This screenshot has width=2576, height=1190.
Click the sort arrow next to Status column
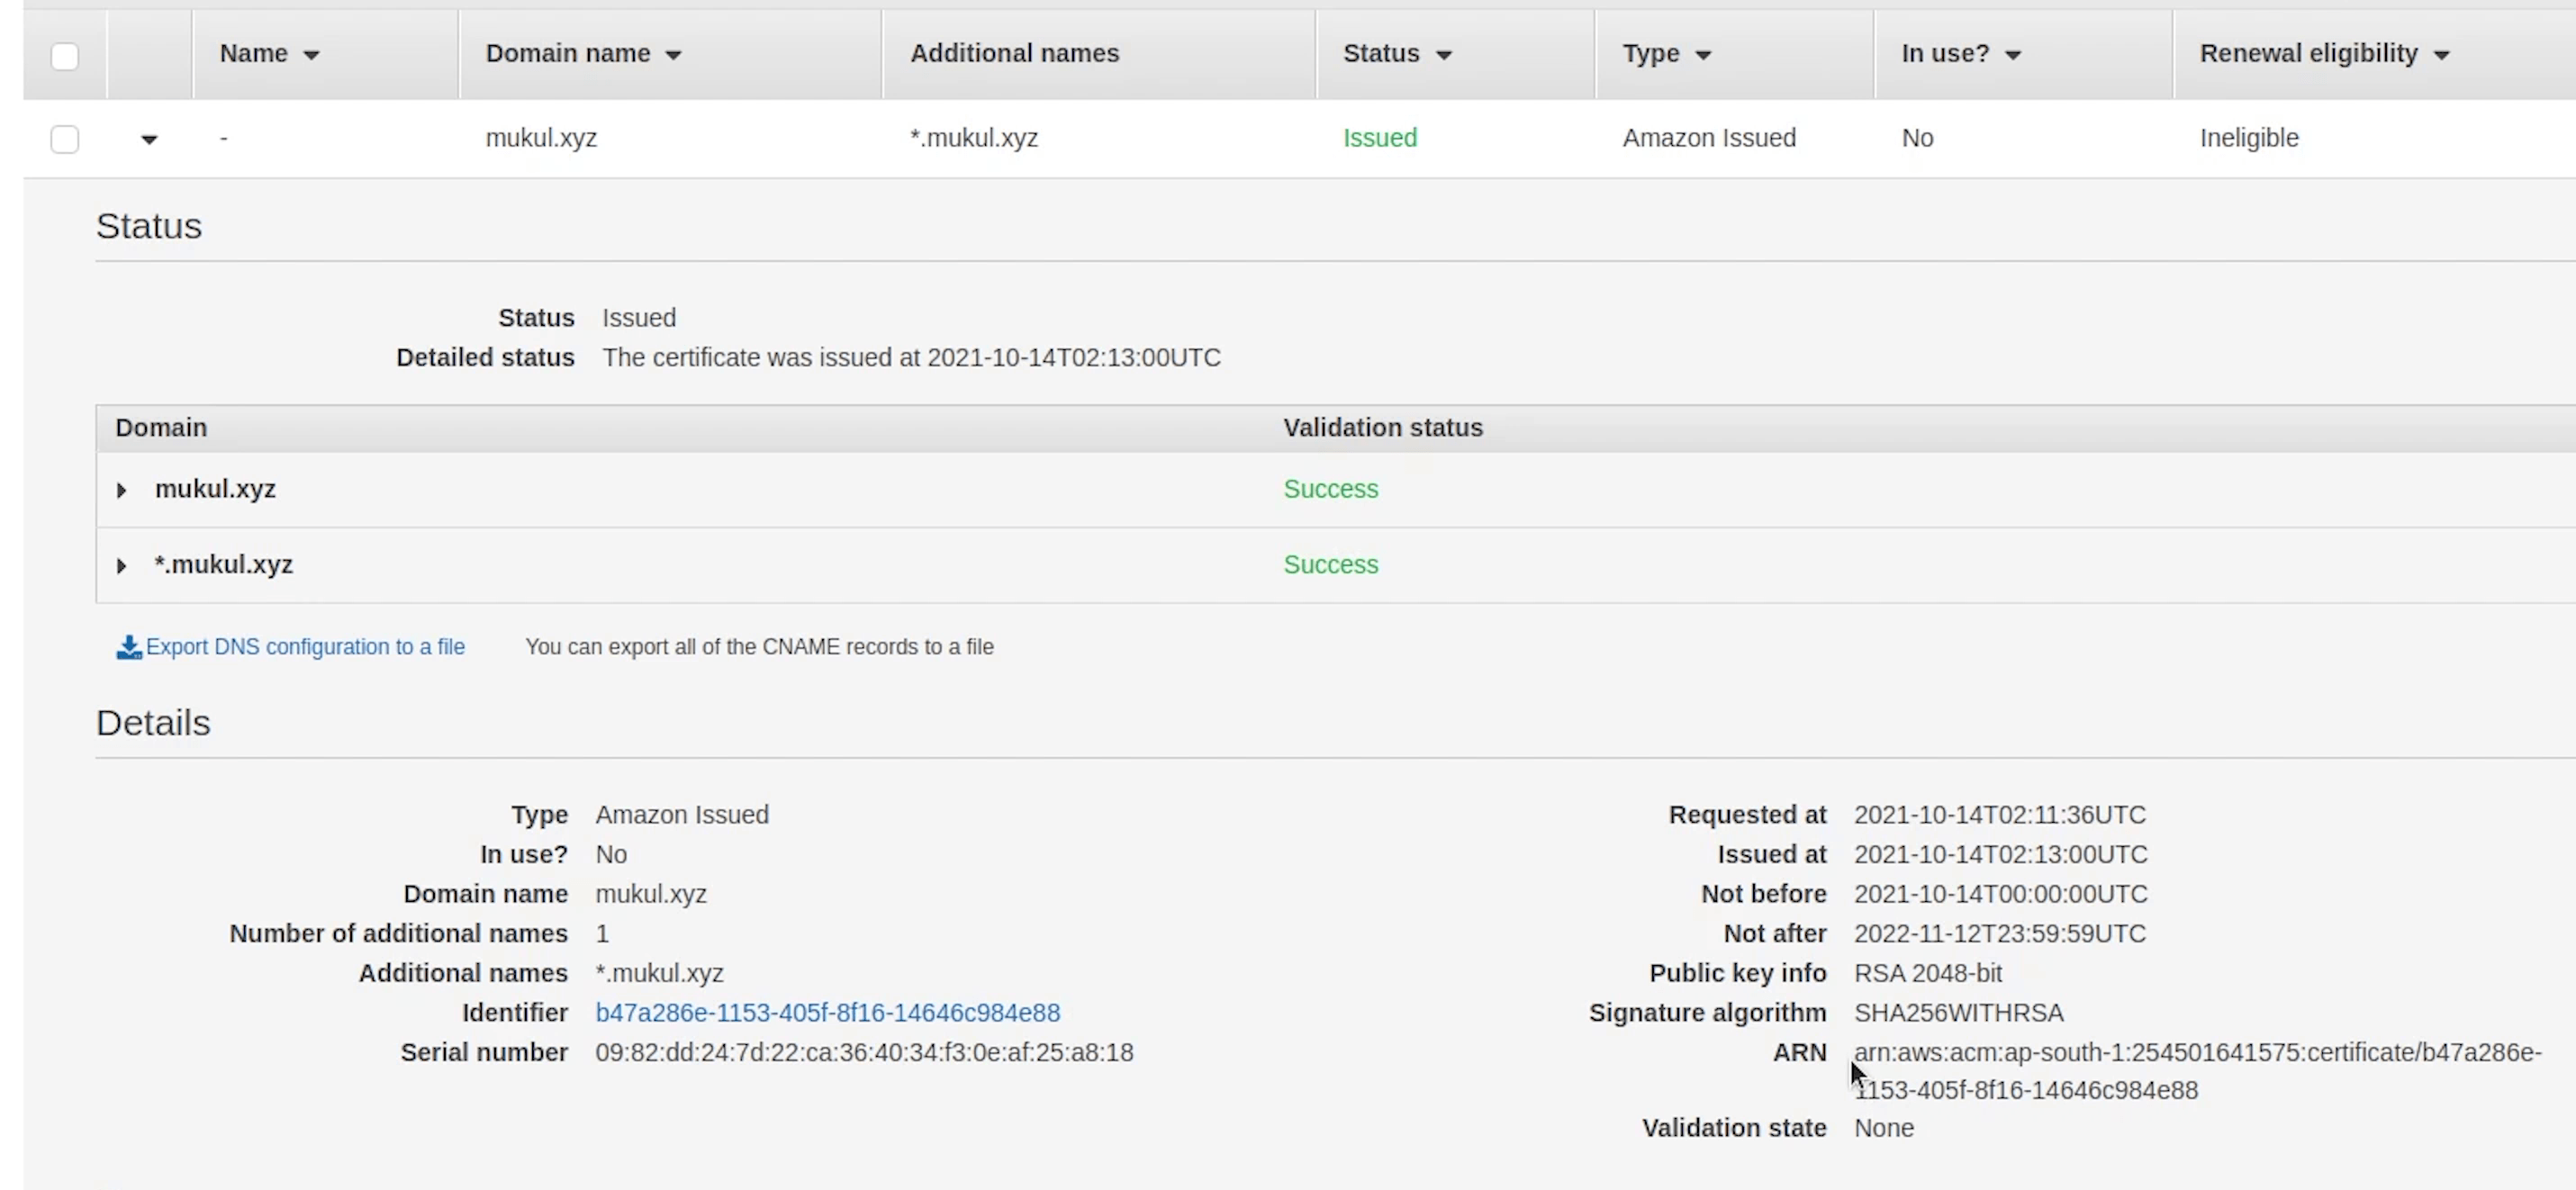(1443, 55)
